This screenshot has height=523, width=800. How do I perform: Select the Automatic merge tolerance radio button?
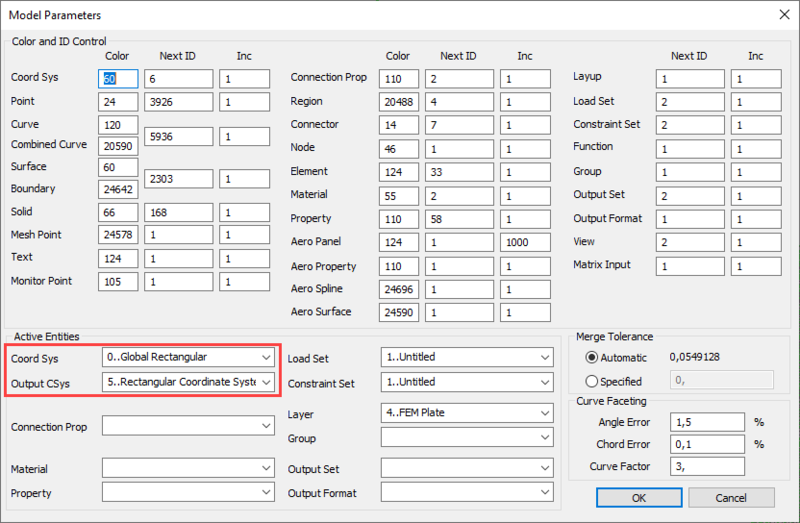[x=591, y=358]
